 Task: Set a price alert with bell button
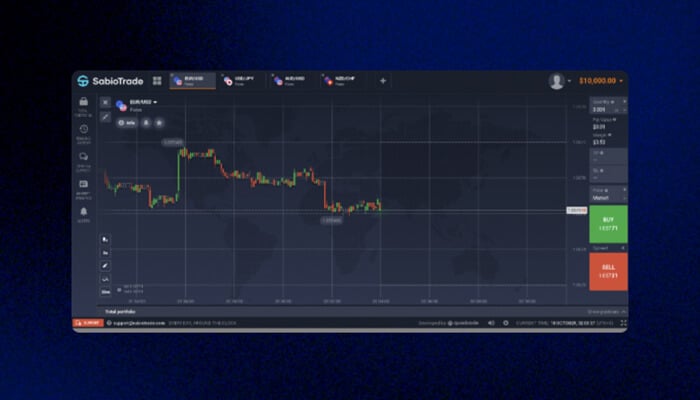(146, 123)
